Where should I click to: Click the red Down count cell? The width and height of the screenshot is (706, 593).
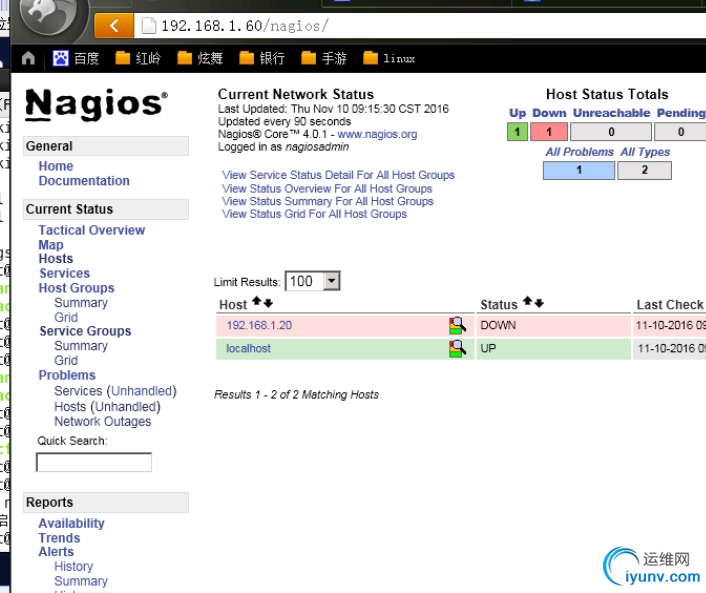549,132
